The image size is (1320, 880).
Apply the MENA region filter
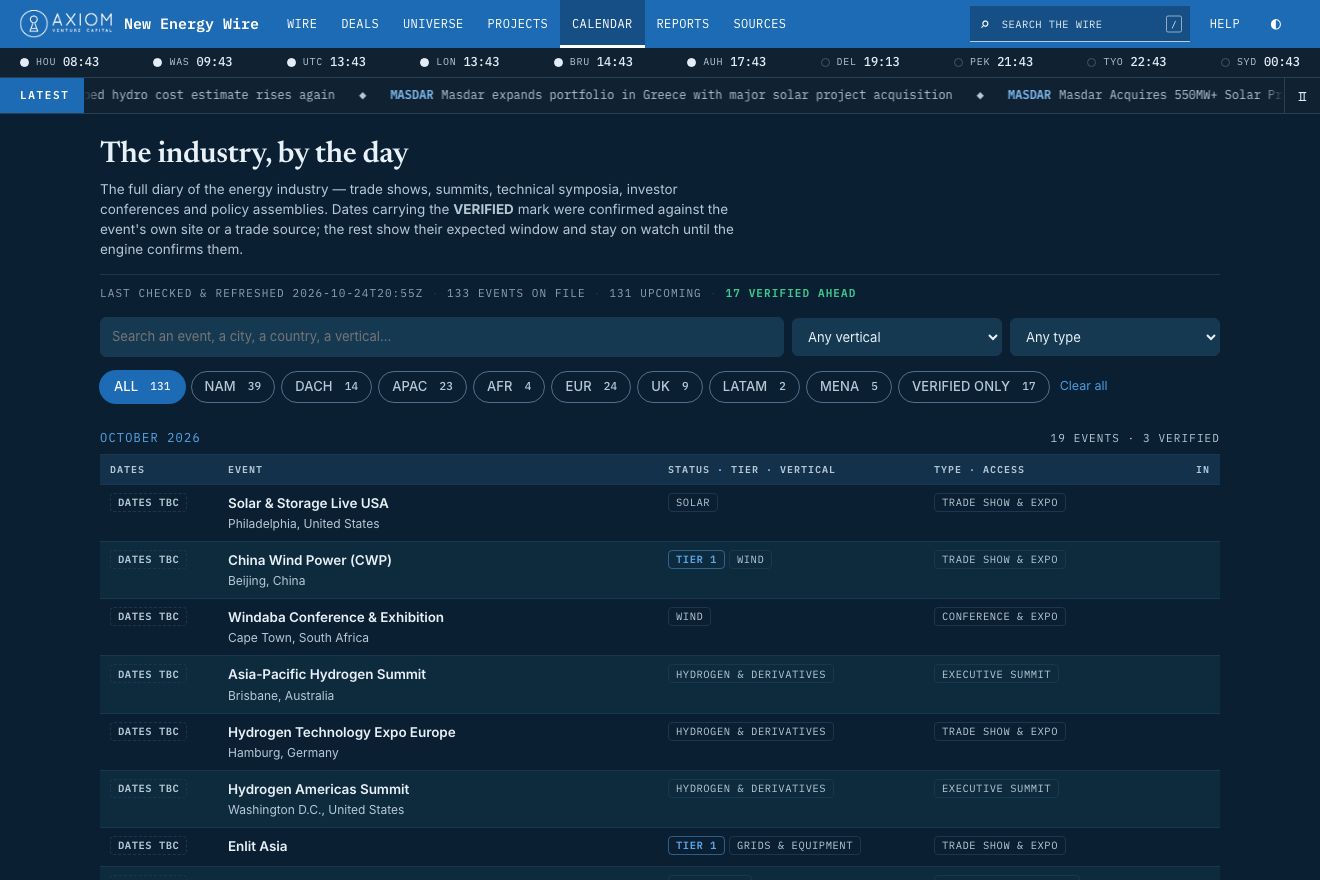[848, 387]
